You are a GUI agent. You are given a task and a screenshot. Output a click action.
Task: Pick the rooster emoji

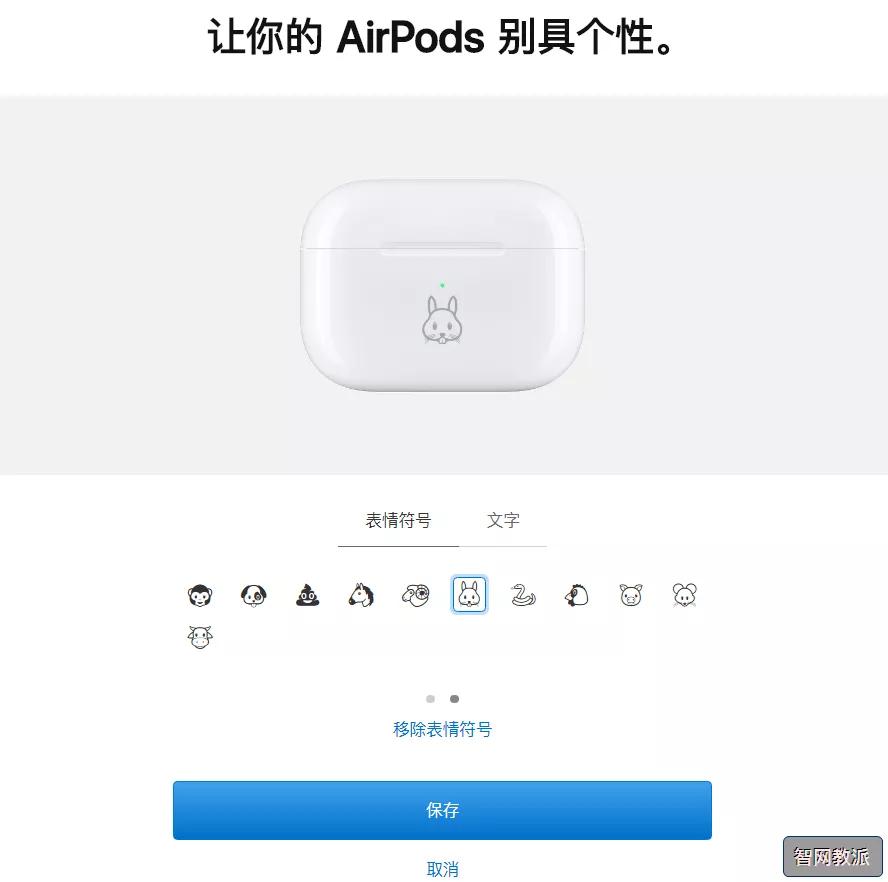click(577, 595)
